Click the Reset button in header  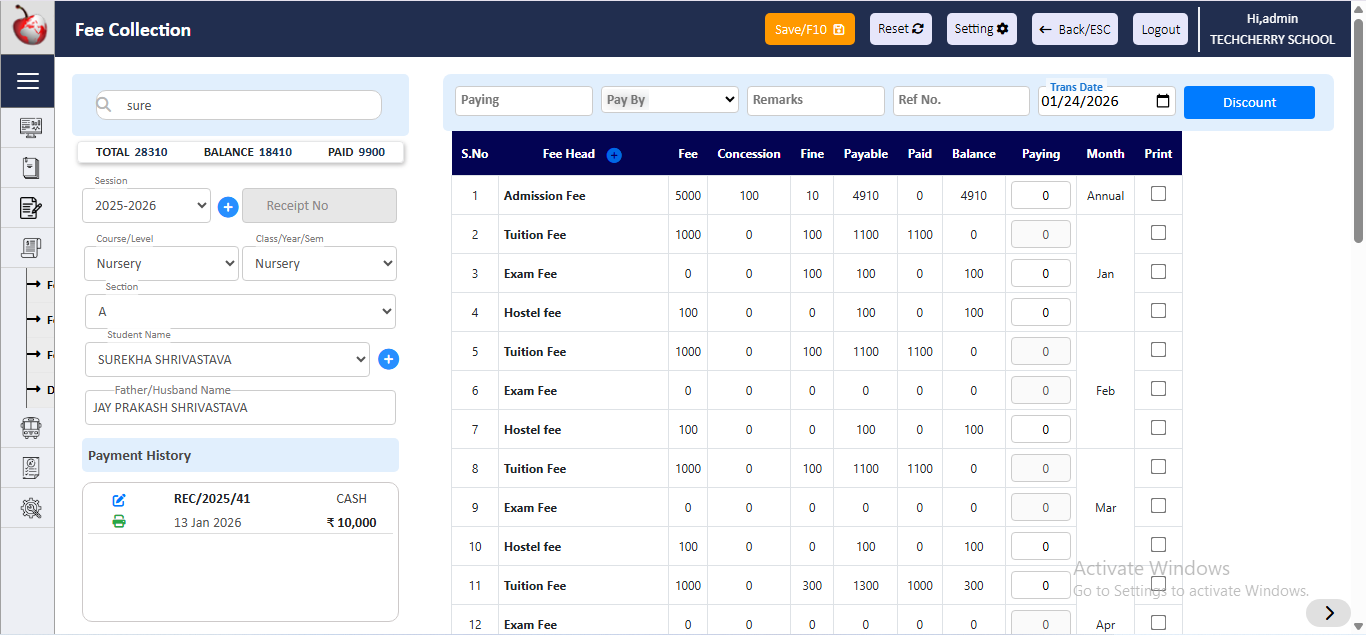(x=900, y=29)
